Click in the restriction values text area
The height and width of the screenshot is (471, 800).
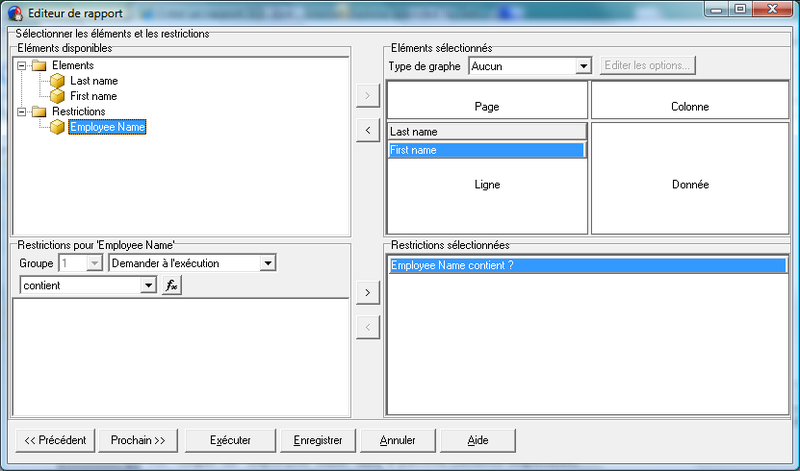point(180,356)
